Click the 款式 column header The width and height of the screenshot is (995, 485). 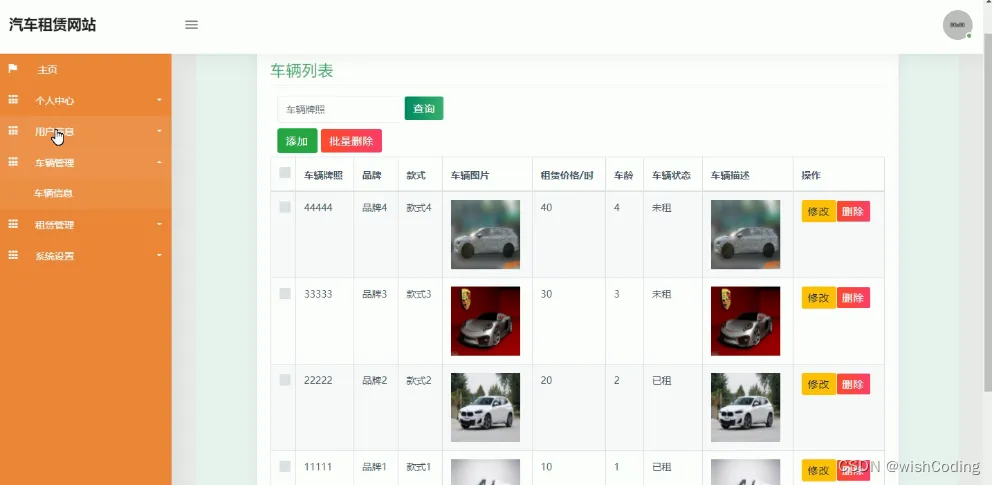point(416,175)
